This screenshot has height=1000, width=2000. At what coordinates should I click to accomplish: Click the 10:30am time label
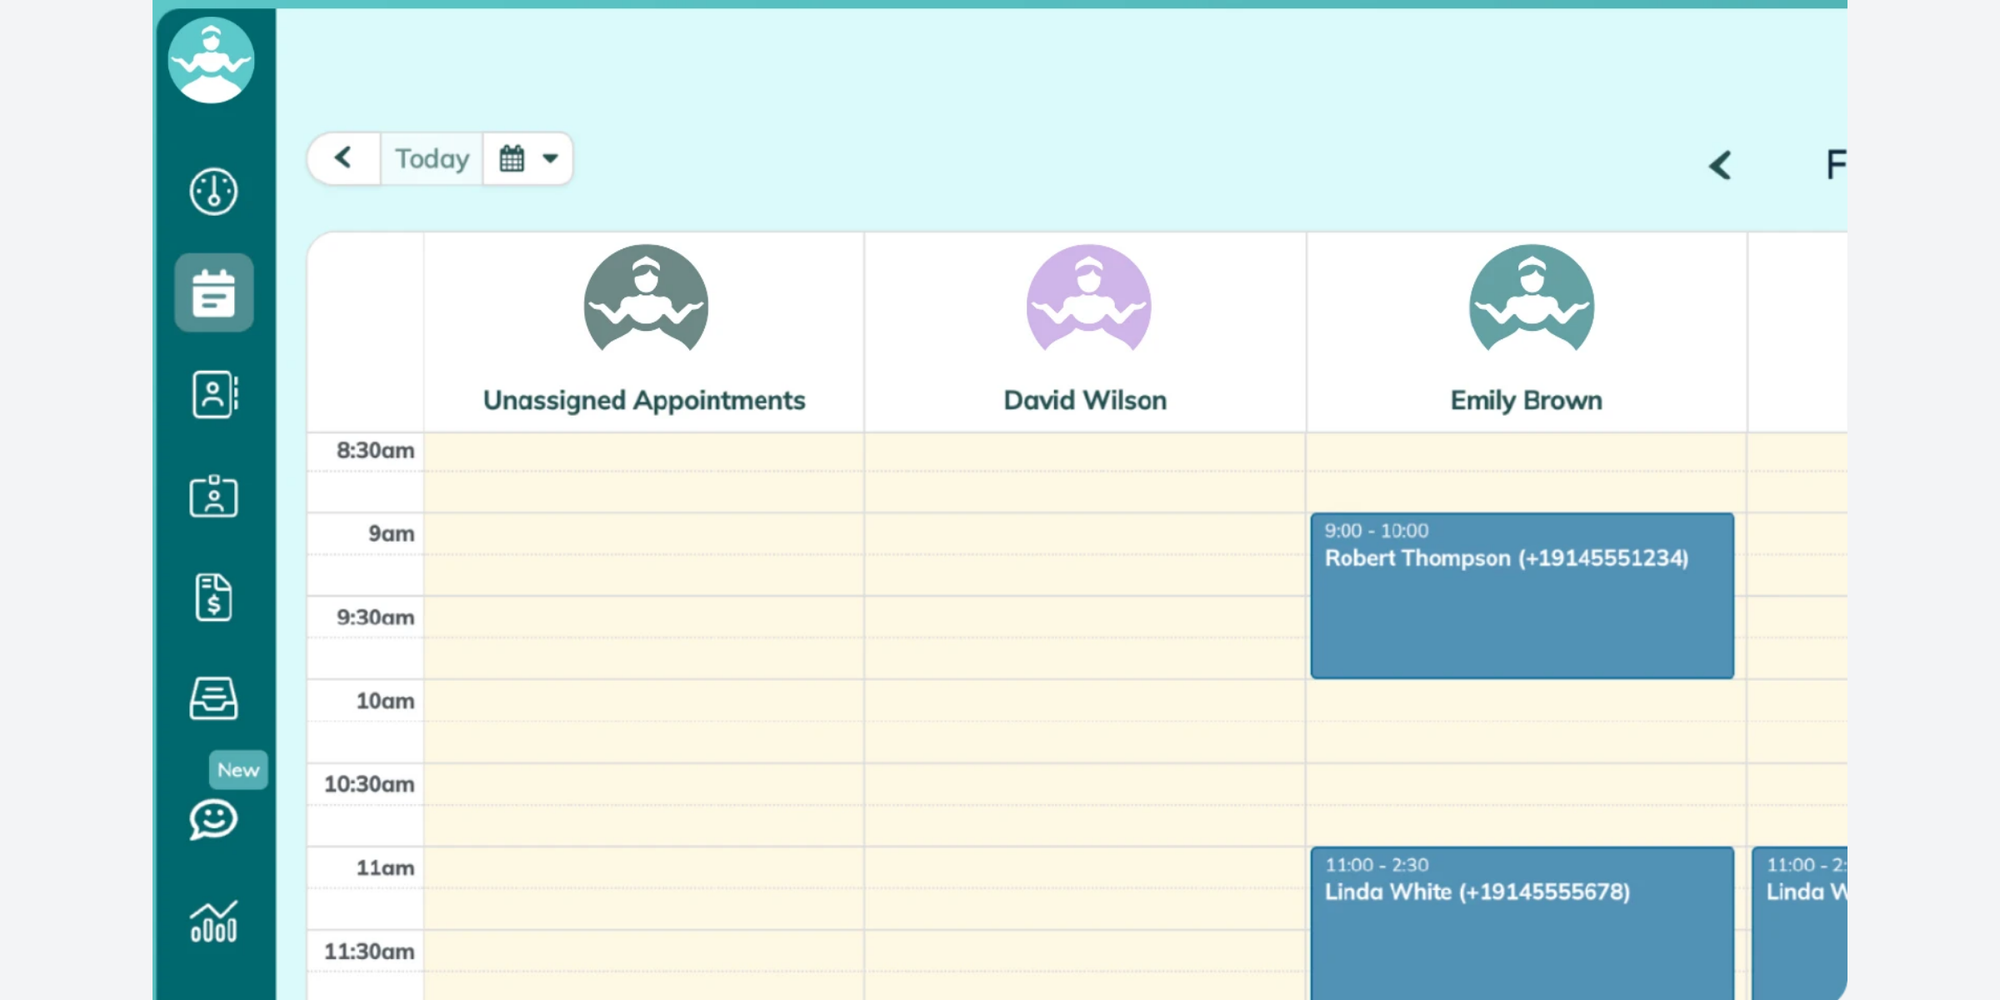pyautogui.click(x=369, y=784)
